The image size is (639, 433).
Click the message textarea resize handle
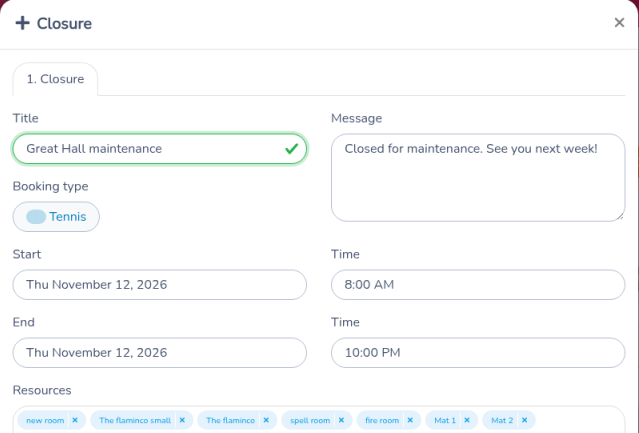pos(620,217)
